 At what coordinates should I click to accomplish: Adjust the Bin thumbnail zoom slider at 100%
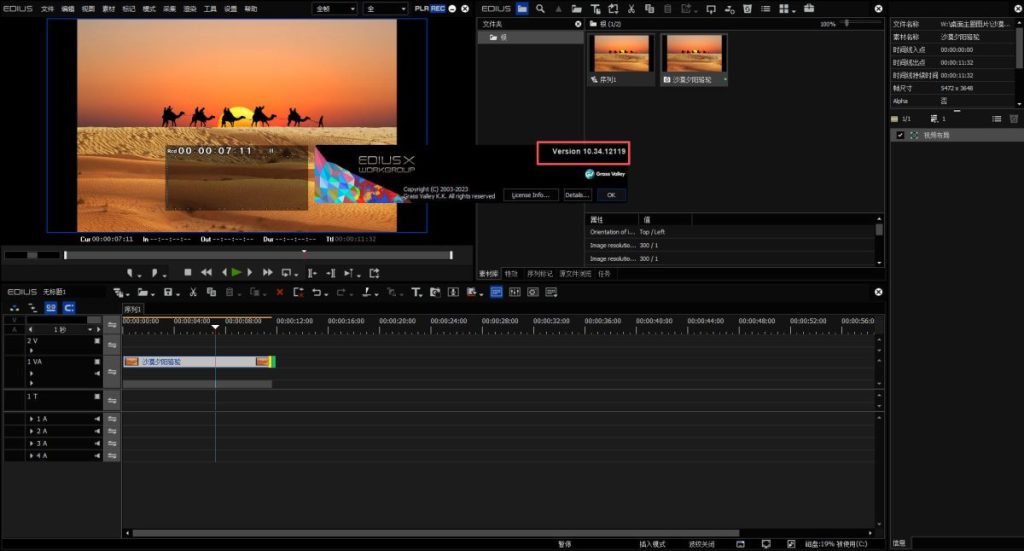click(x=847, y=24)
